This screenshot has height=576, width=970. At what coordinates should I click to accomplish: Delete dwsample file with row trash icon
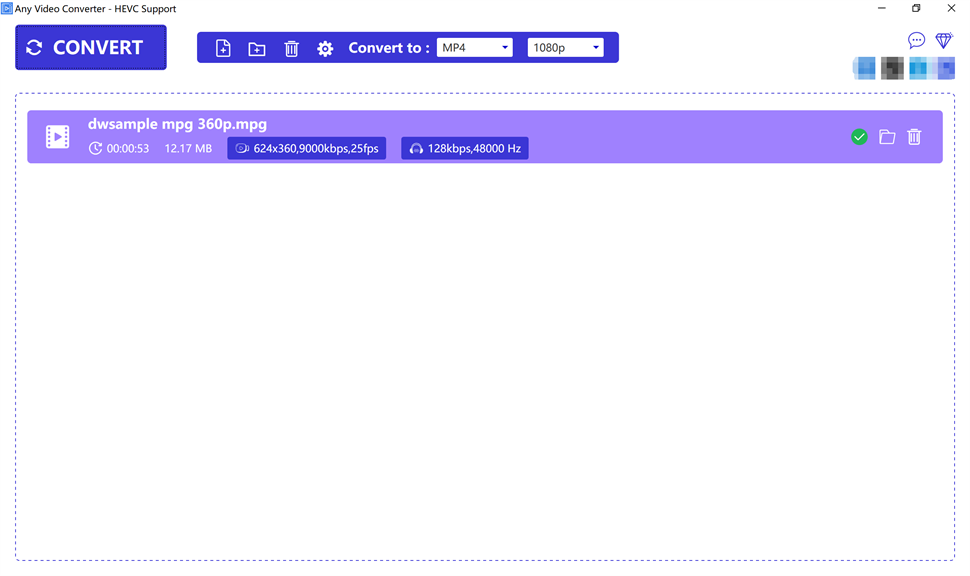tap(914, 137)
